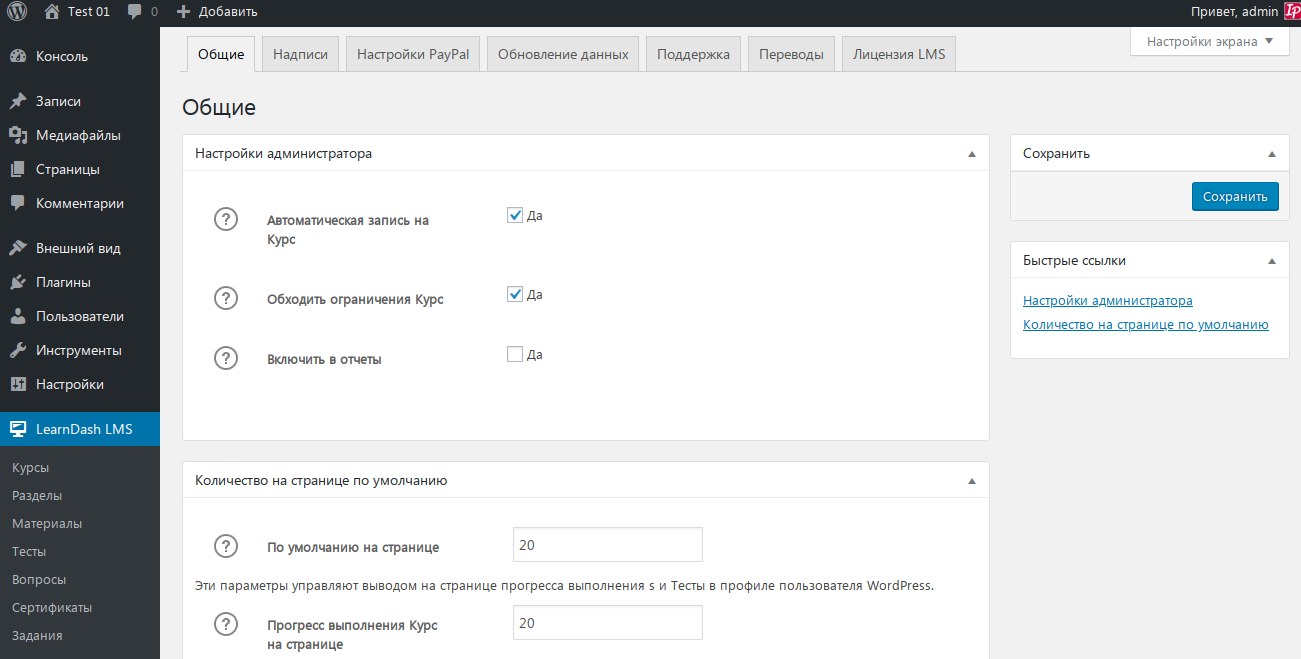The image size is (1301, 659).
Task: Click the Записи pin icon
Action: pyautogui.click(x=18, y=101)
